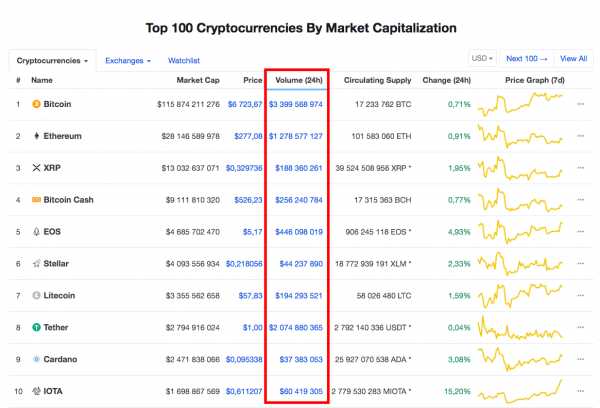Open more options for IOTA row
The width and height of the screenshot is (600, 408).
tap(580, 391)
